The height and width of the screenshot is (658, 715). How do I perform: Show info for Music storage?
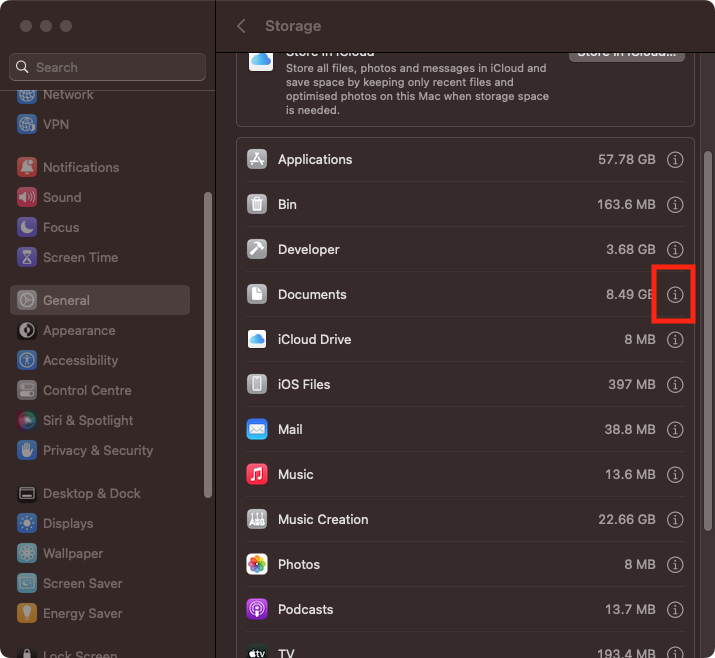point(675,475)
